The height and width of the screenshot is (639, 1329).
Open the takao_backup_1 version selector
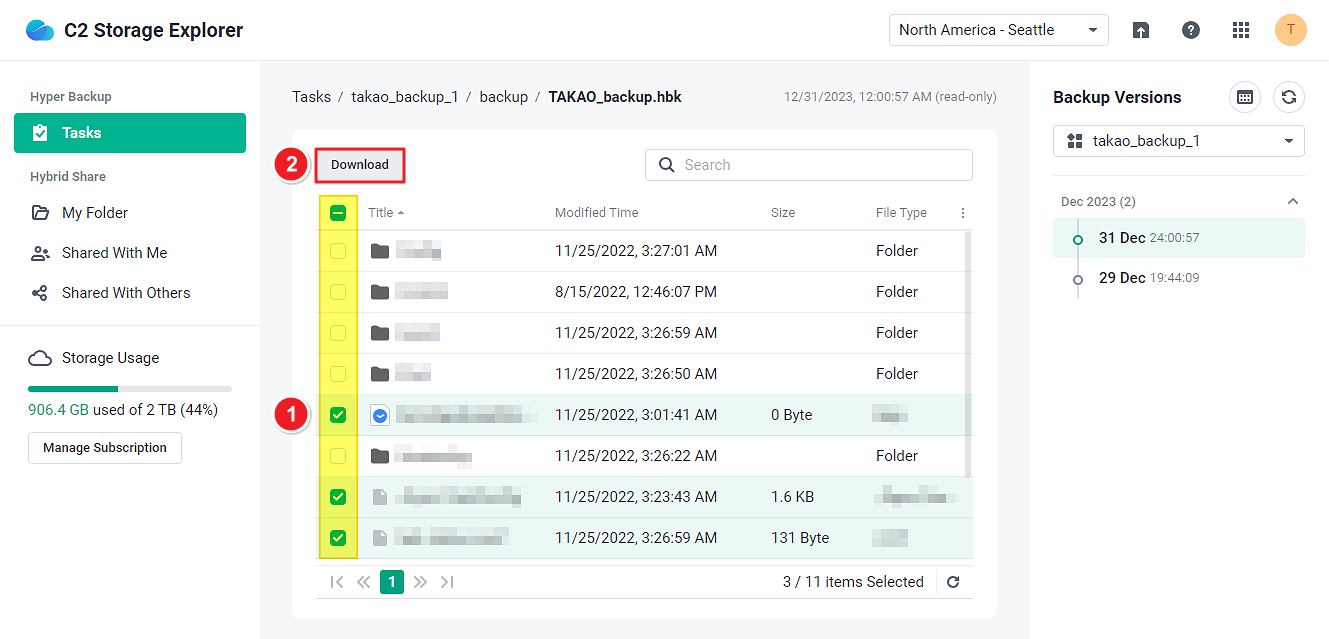[1178, 141]
